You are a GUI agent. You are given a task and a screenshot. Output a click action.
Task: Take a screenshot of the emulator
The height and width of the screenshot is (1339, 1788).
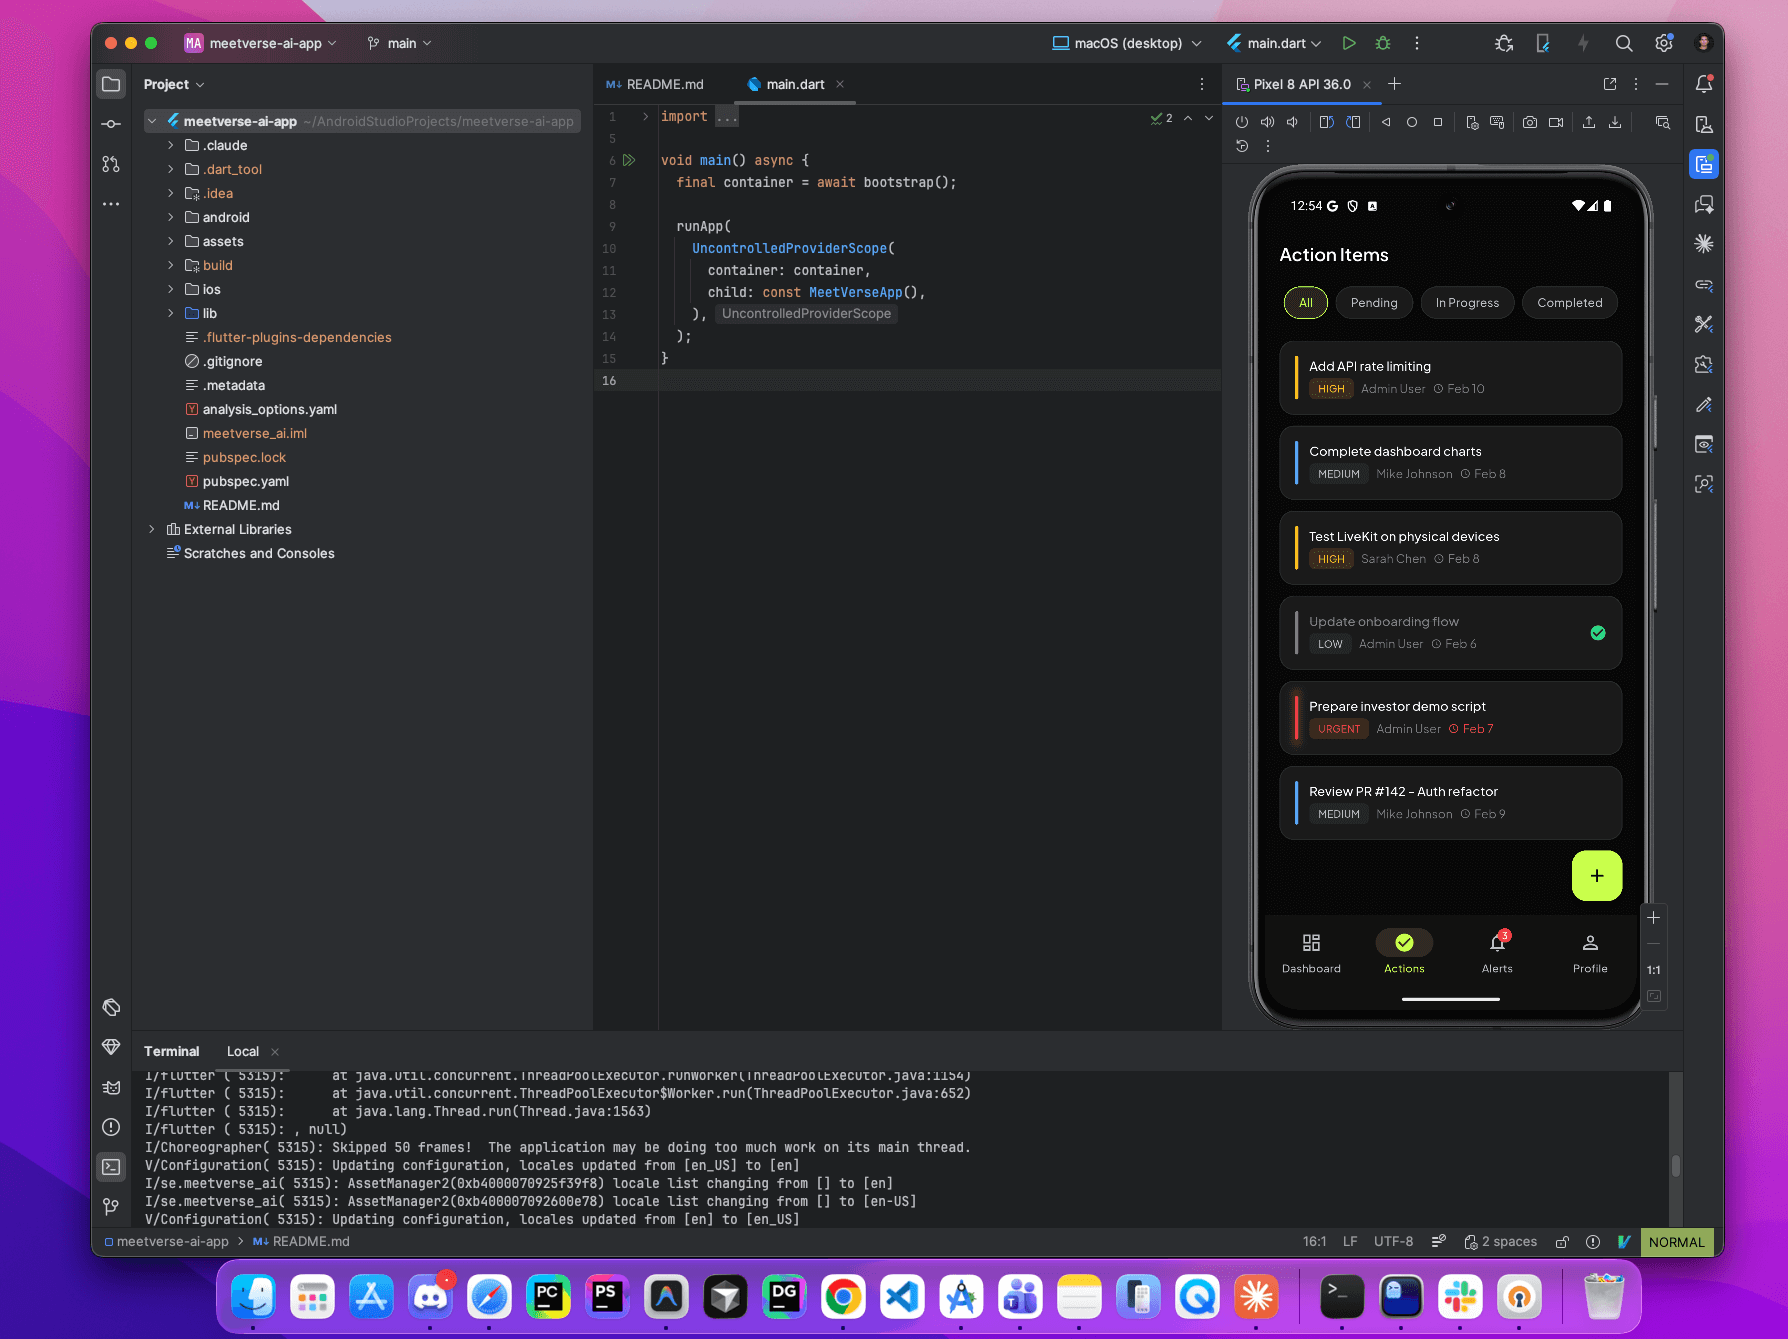pos(1529,122)
